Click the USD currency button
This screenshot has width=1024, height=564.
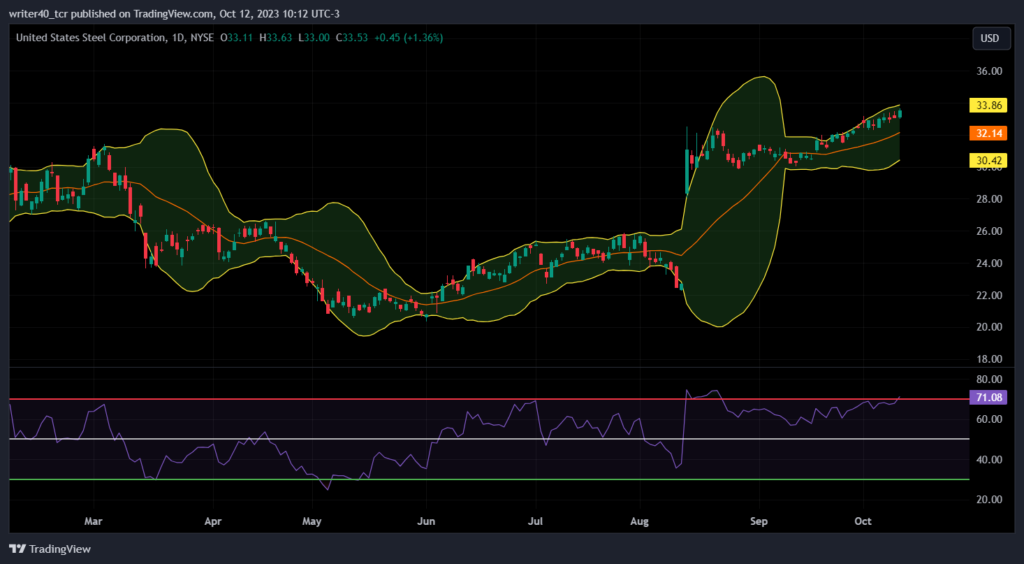coord(989,38)
